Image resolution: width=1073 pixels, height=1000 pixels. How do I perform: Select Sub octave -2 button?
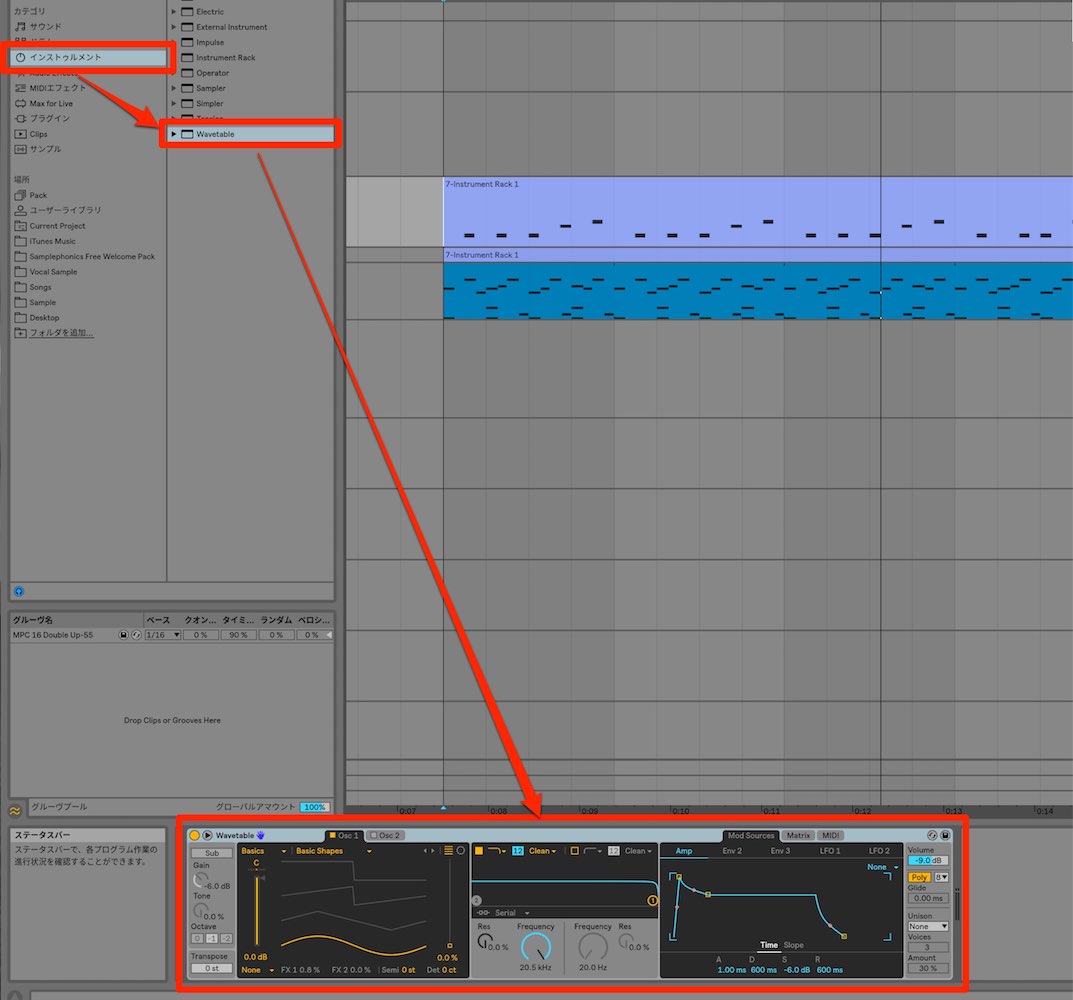pyautogui.click(x=226, y=938)
